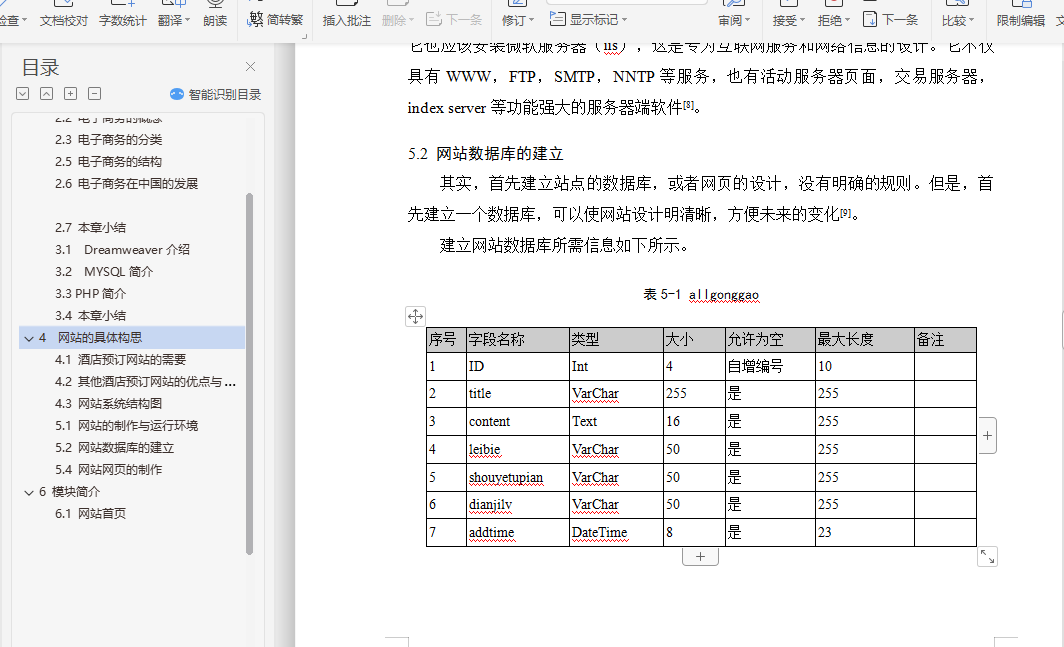Go to outline item 2.5 电子商务的结构
Image resolution: width=1064 pixels, height=647 pixels.
pos(109,162)
